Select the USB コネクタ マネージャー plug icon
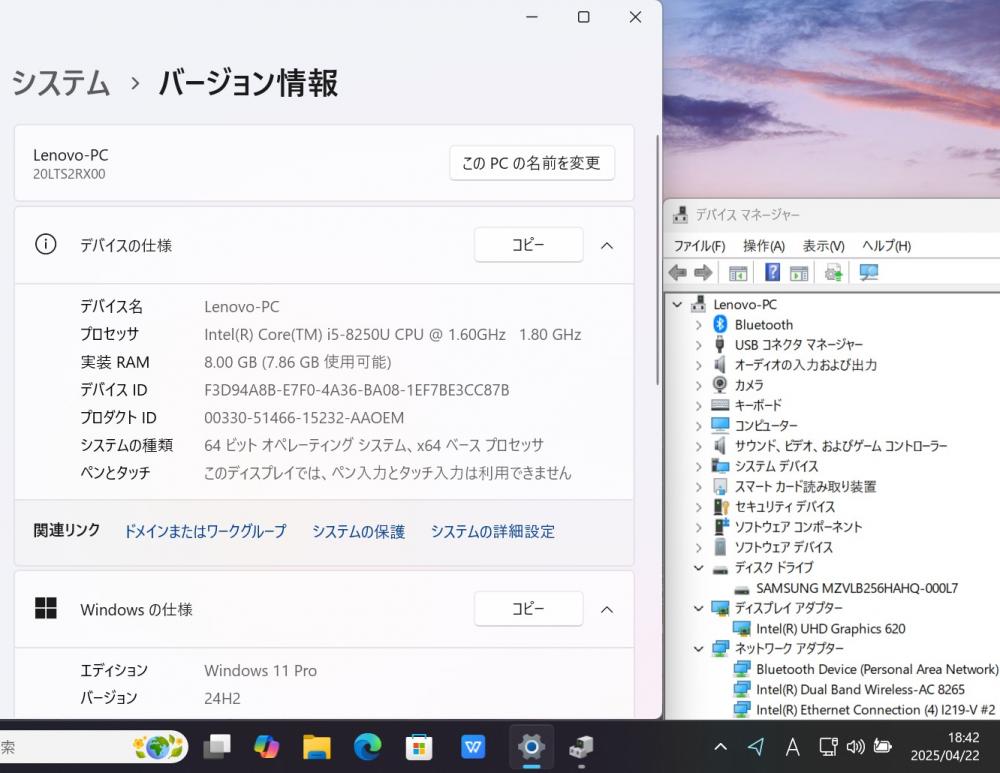 719,344
